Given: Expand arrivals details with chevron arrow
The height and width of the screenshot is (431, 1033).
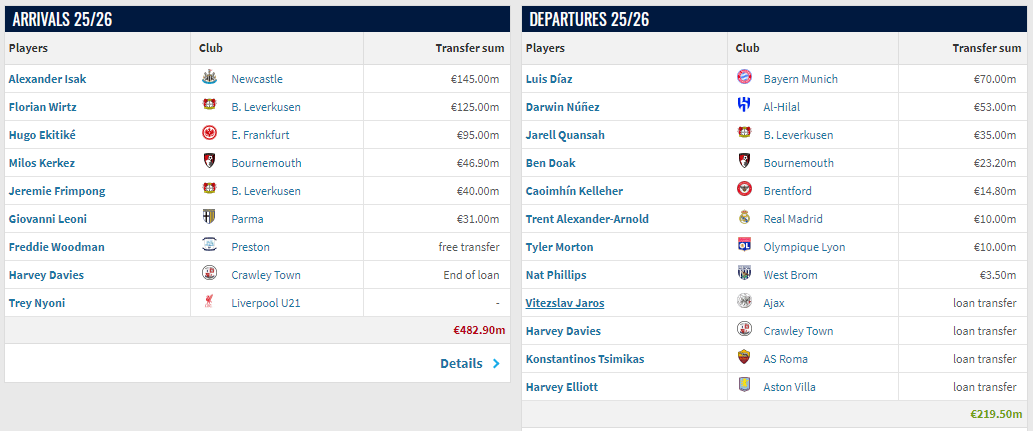Looking at the screenshot, I should [x=496, y=363].
